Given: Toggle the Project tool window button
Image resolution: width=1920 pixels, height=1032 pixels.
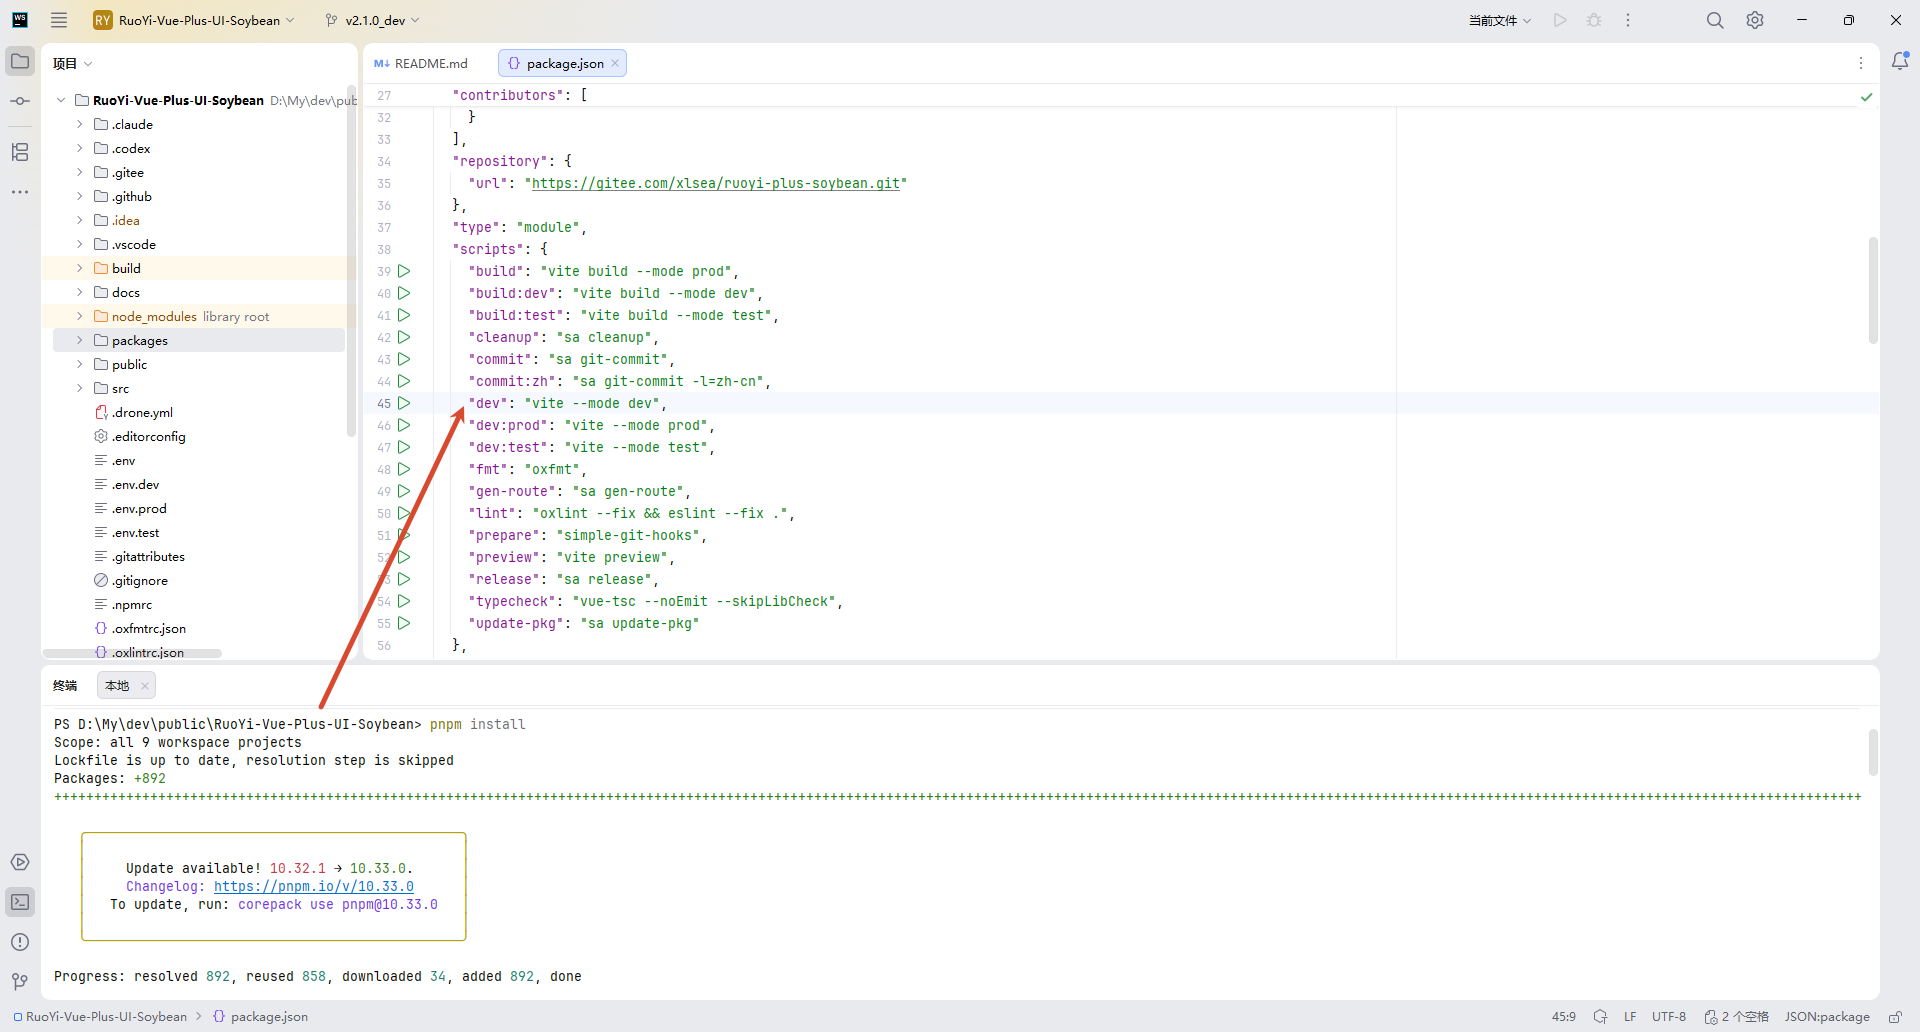Looking at the screenshot, I should tap(20, 61).
